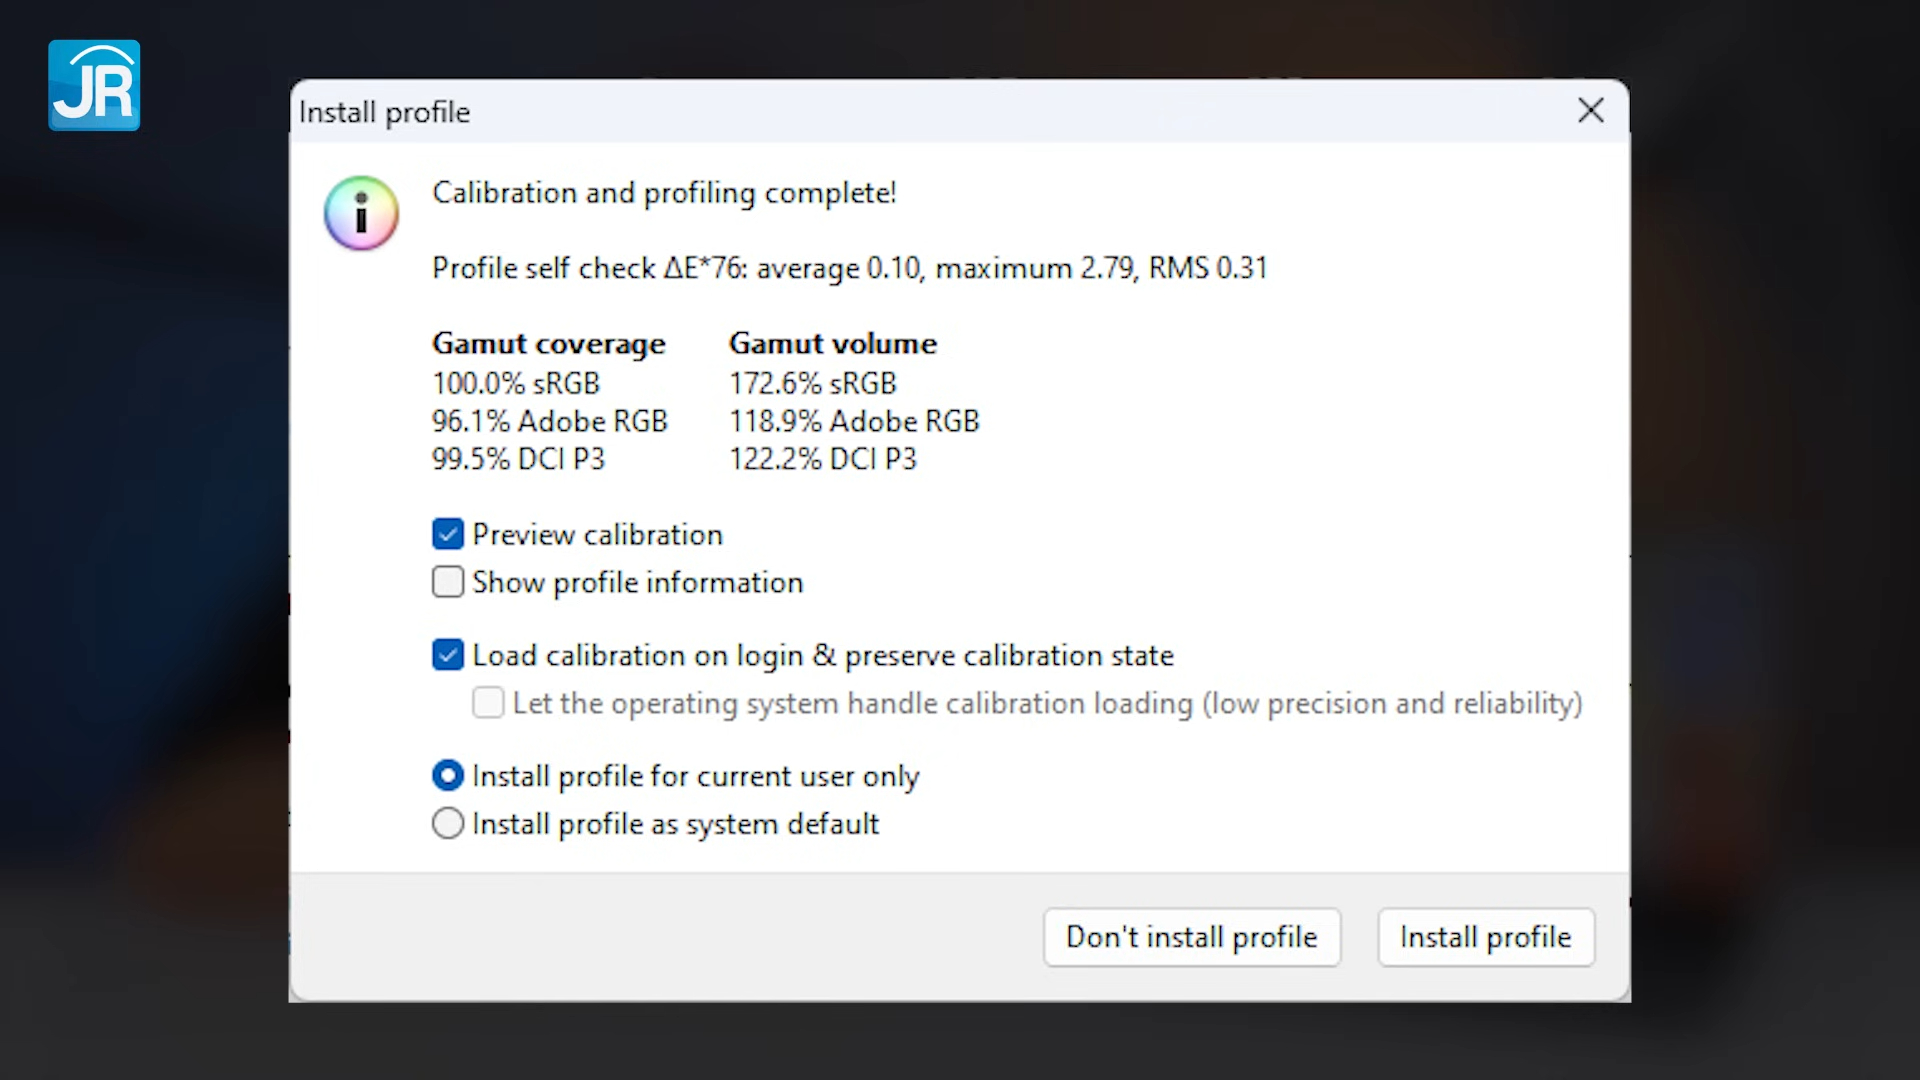
Task: Close the Install profile dialog
Action: [1590, 111]
